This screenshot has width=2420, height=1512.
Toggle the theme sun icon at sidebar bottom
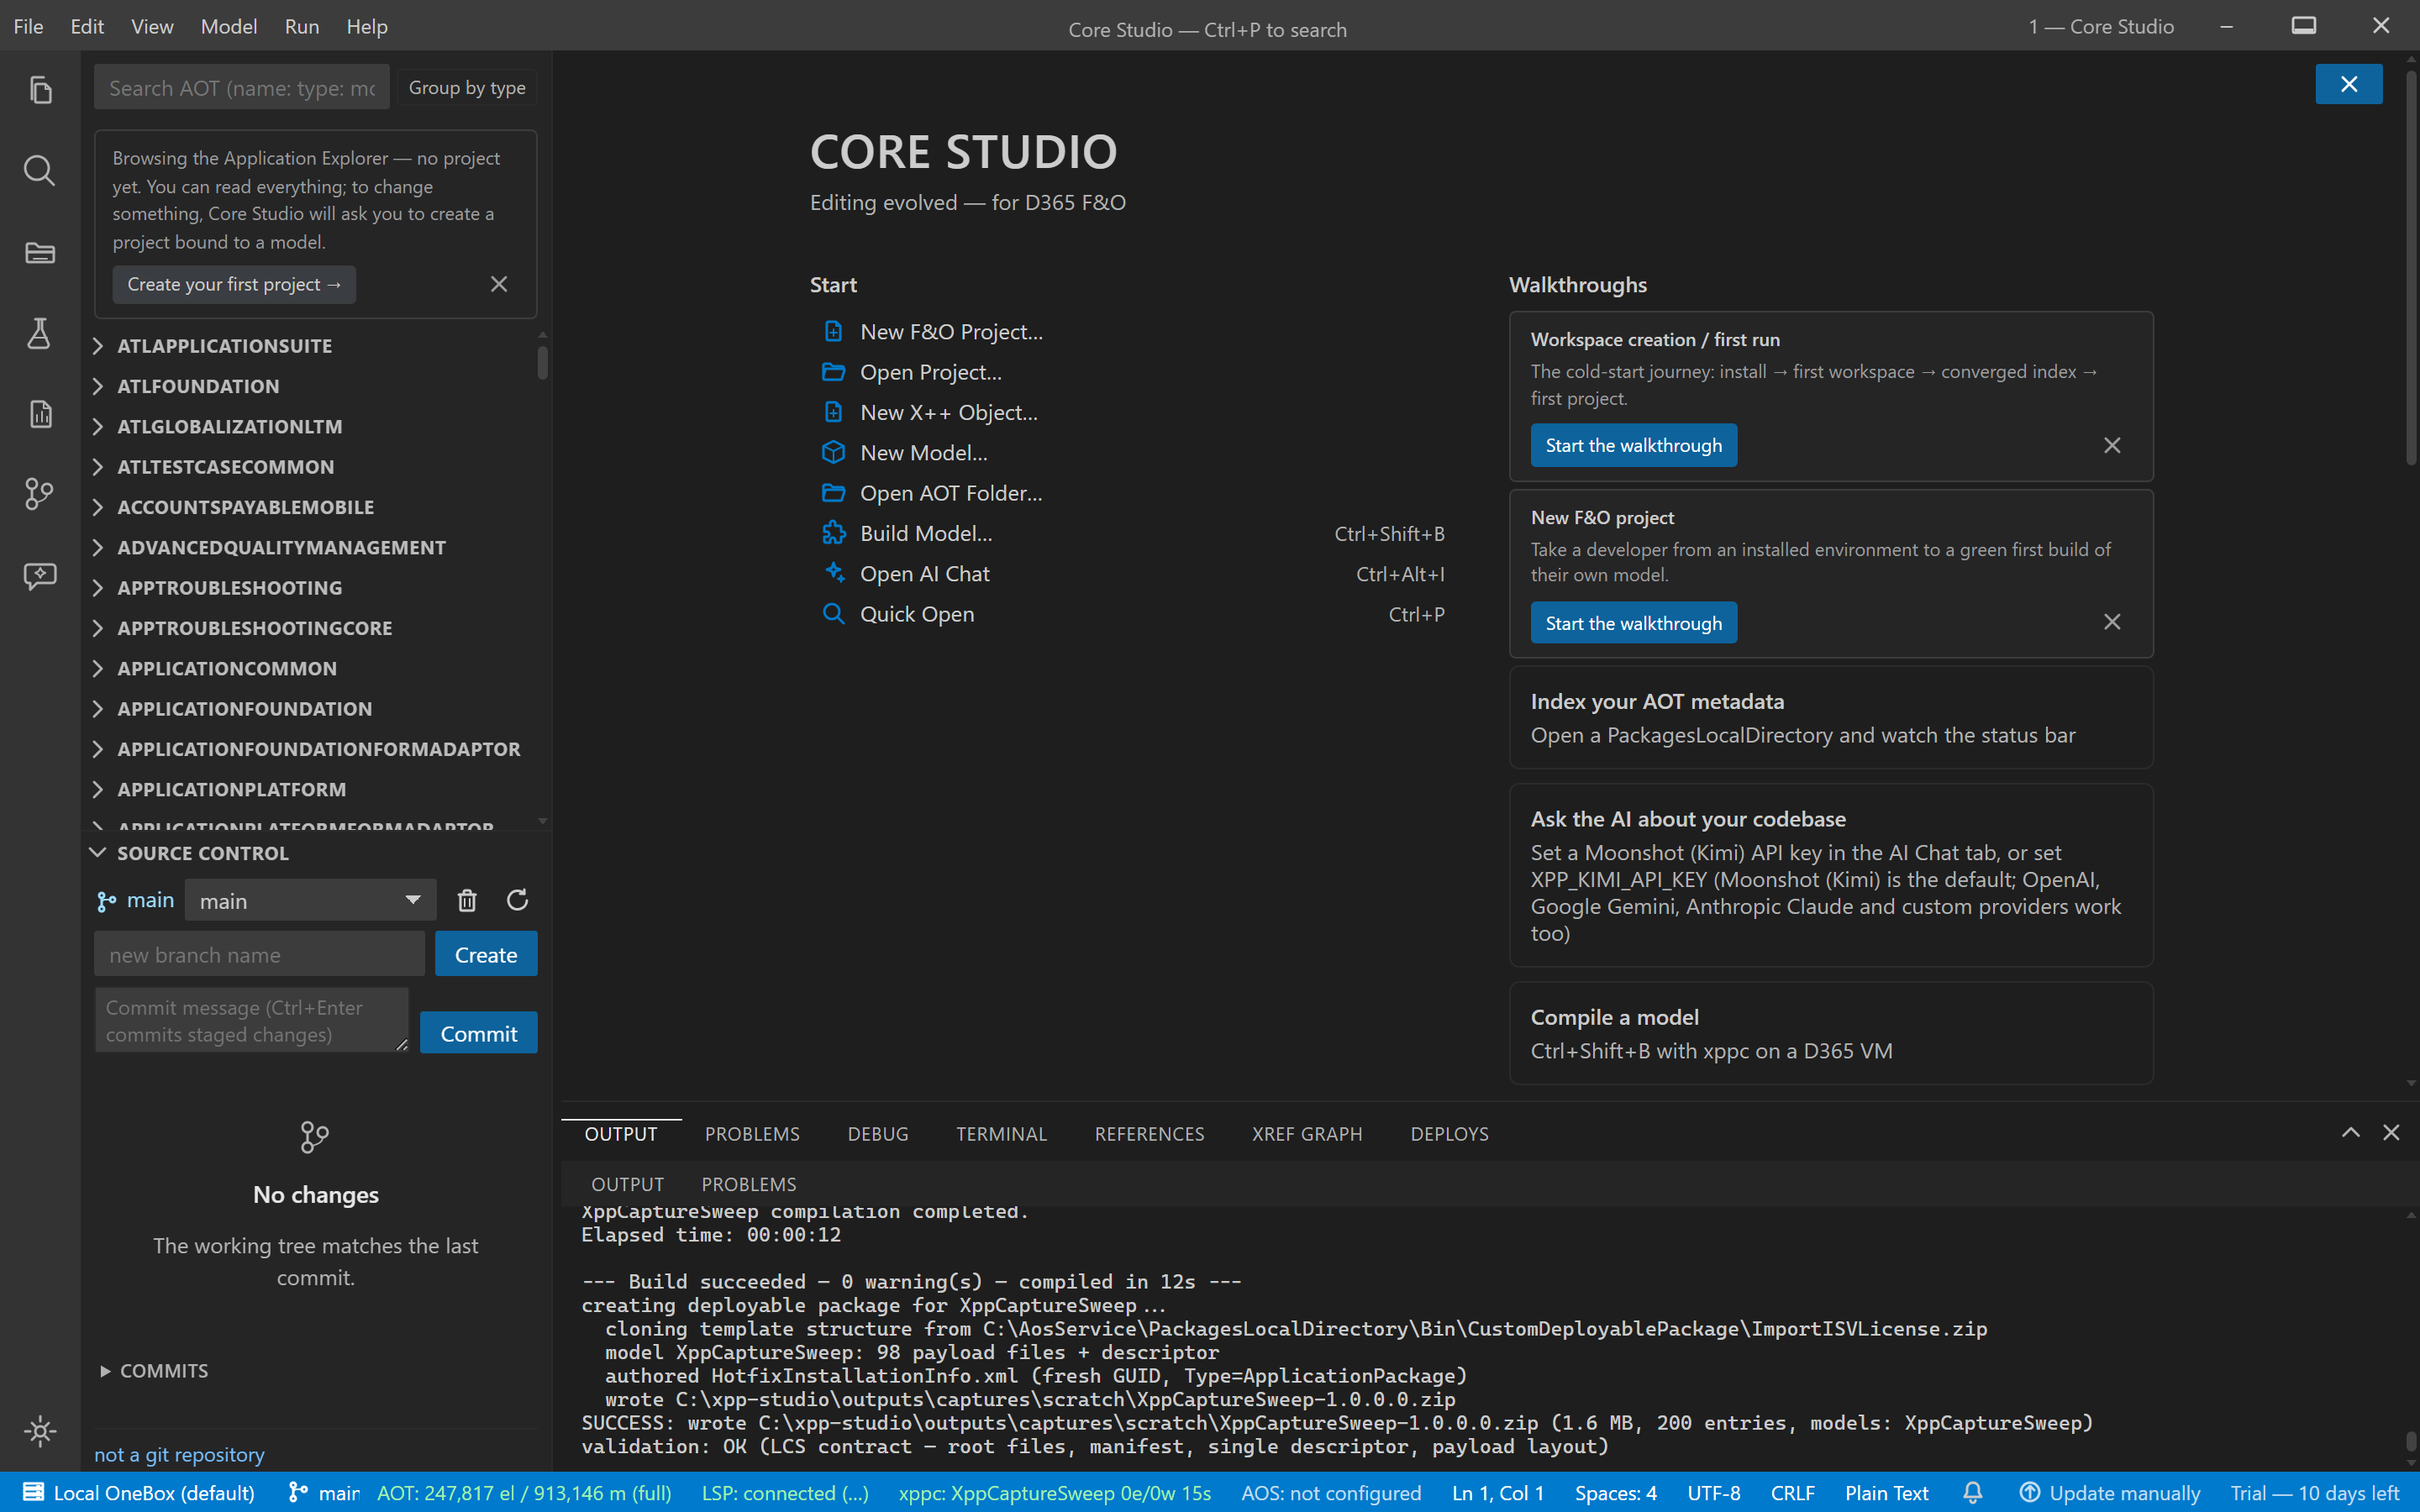click(x=40, y=1431)
